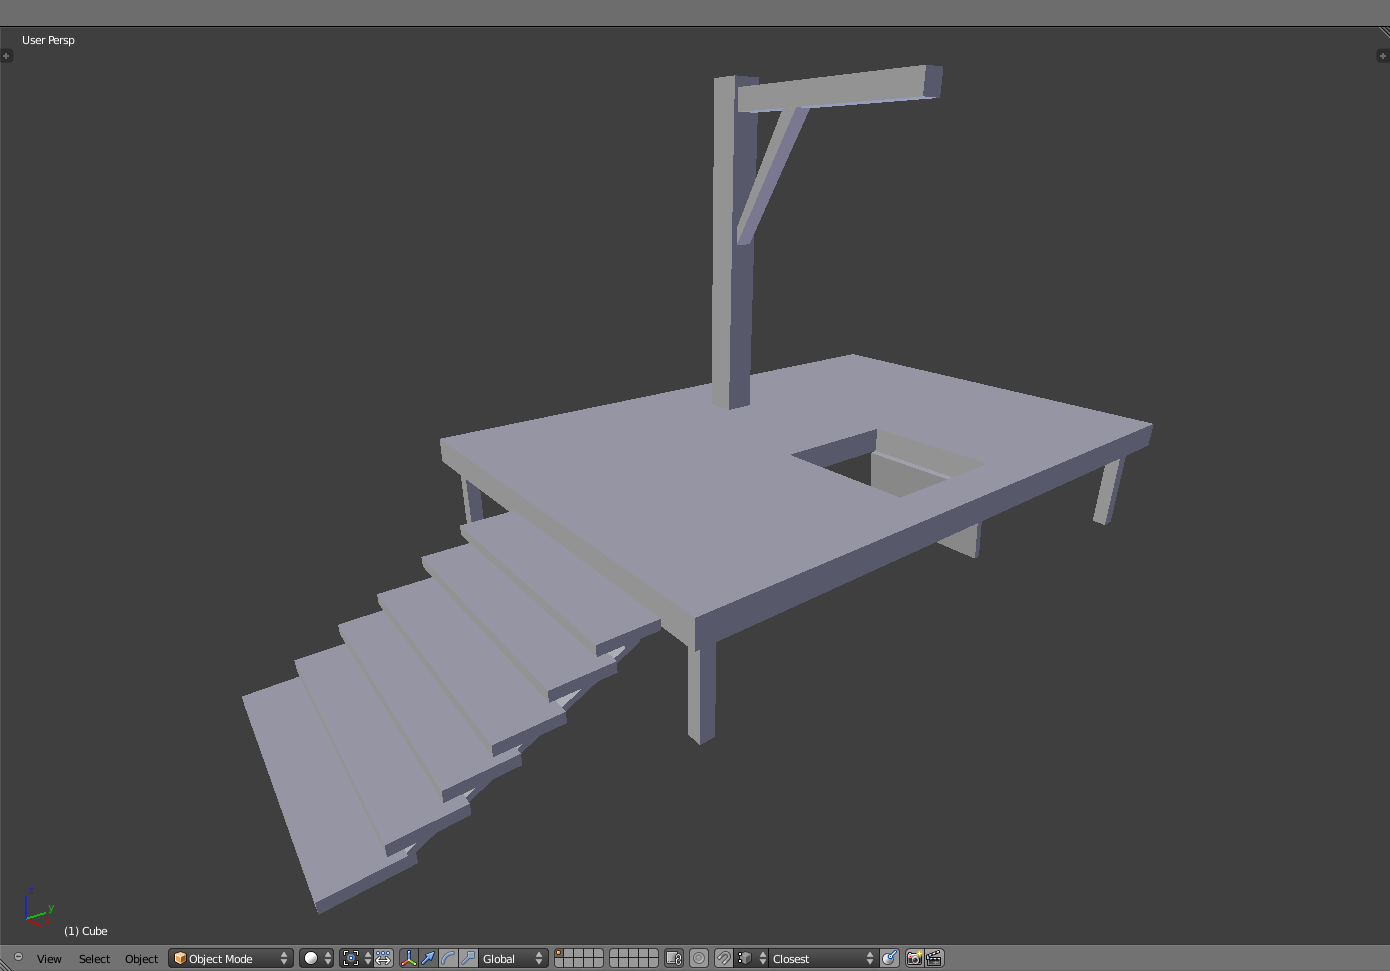Click the trapdoor opening in the platform
1390x971 pixels.
[x=886, y=463]
